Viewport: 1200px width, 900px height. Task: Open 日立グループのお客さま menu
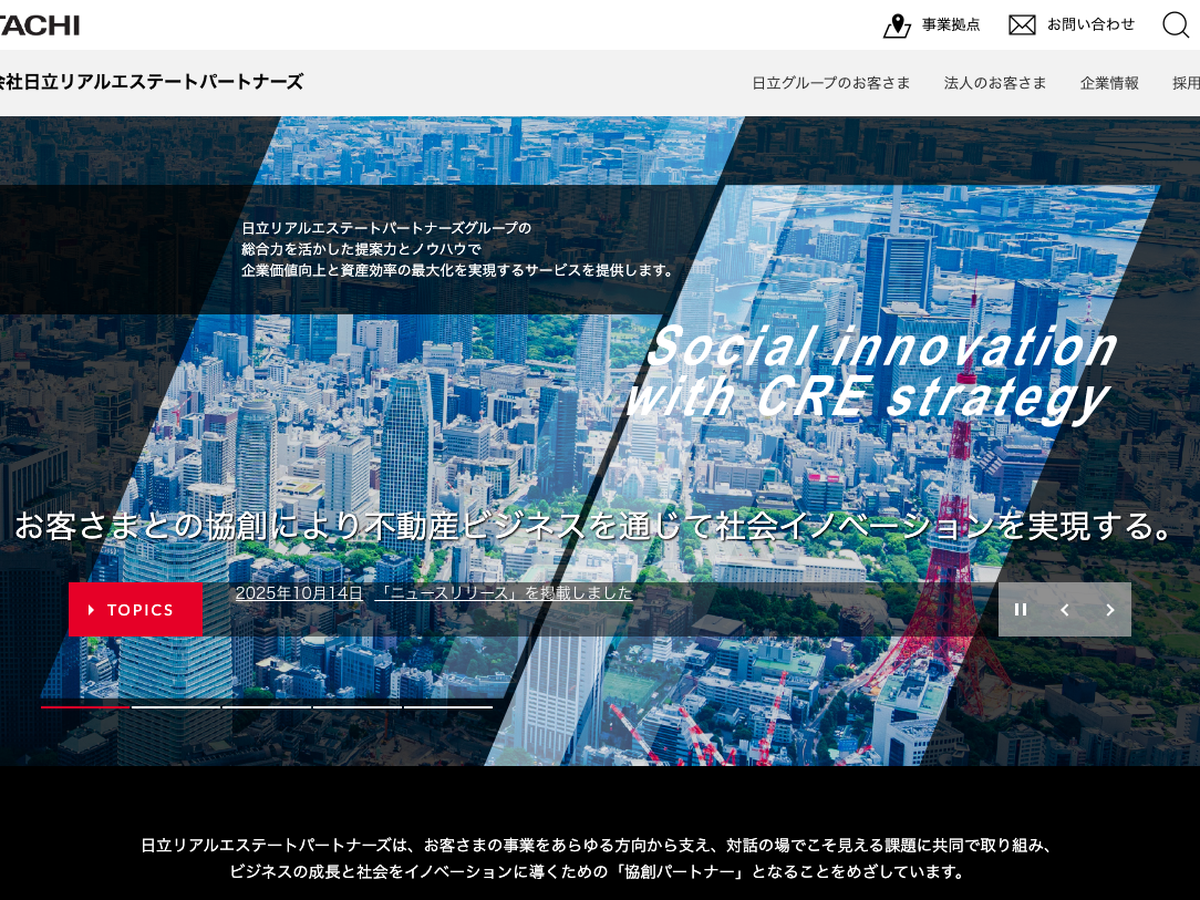tap(831, 83)
